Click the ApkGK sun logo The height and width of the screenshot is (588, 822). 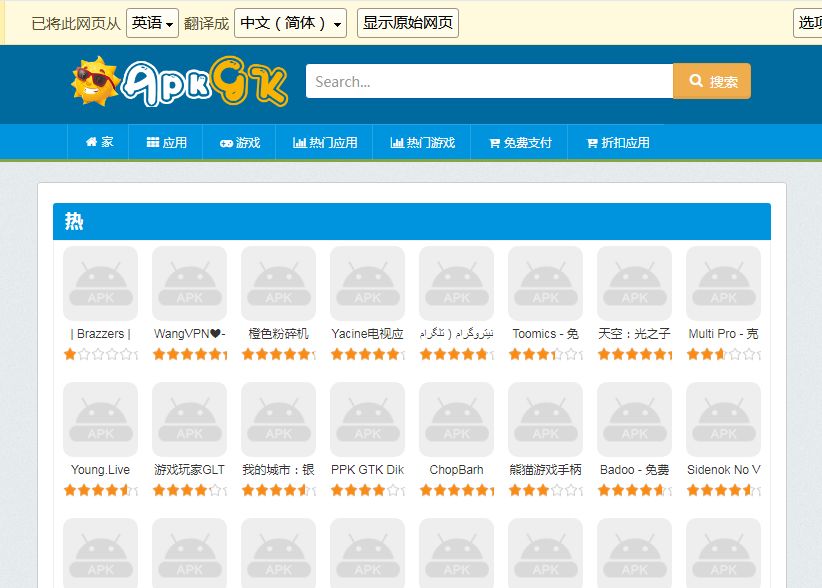click(179, 82)
